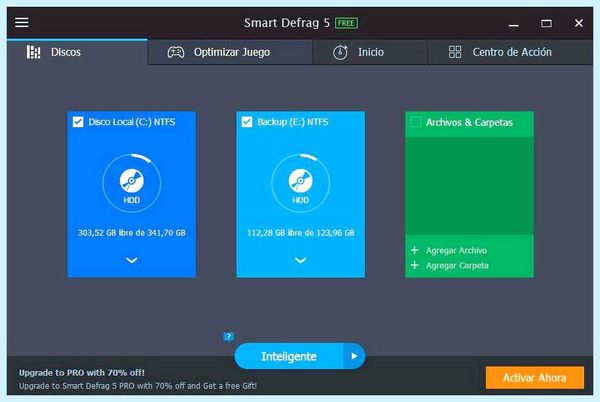The image size is (600, 402).
Task: Click the Activar Ahora button
Action: tap(535, 378)
